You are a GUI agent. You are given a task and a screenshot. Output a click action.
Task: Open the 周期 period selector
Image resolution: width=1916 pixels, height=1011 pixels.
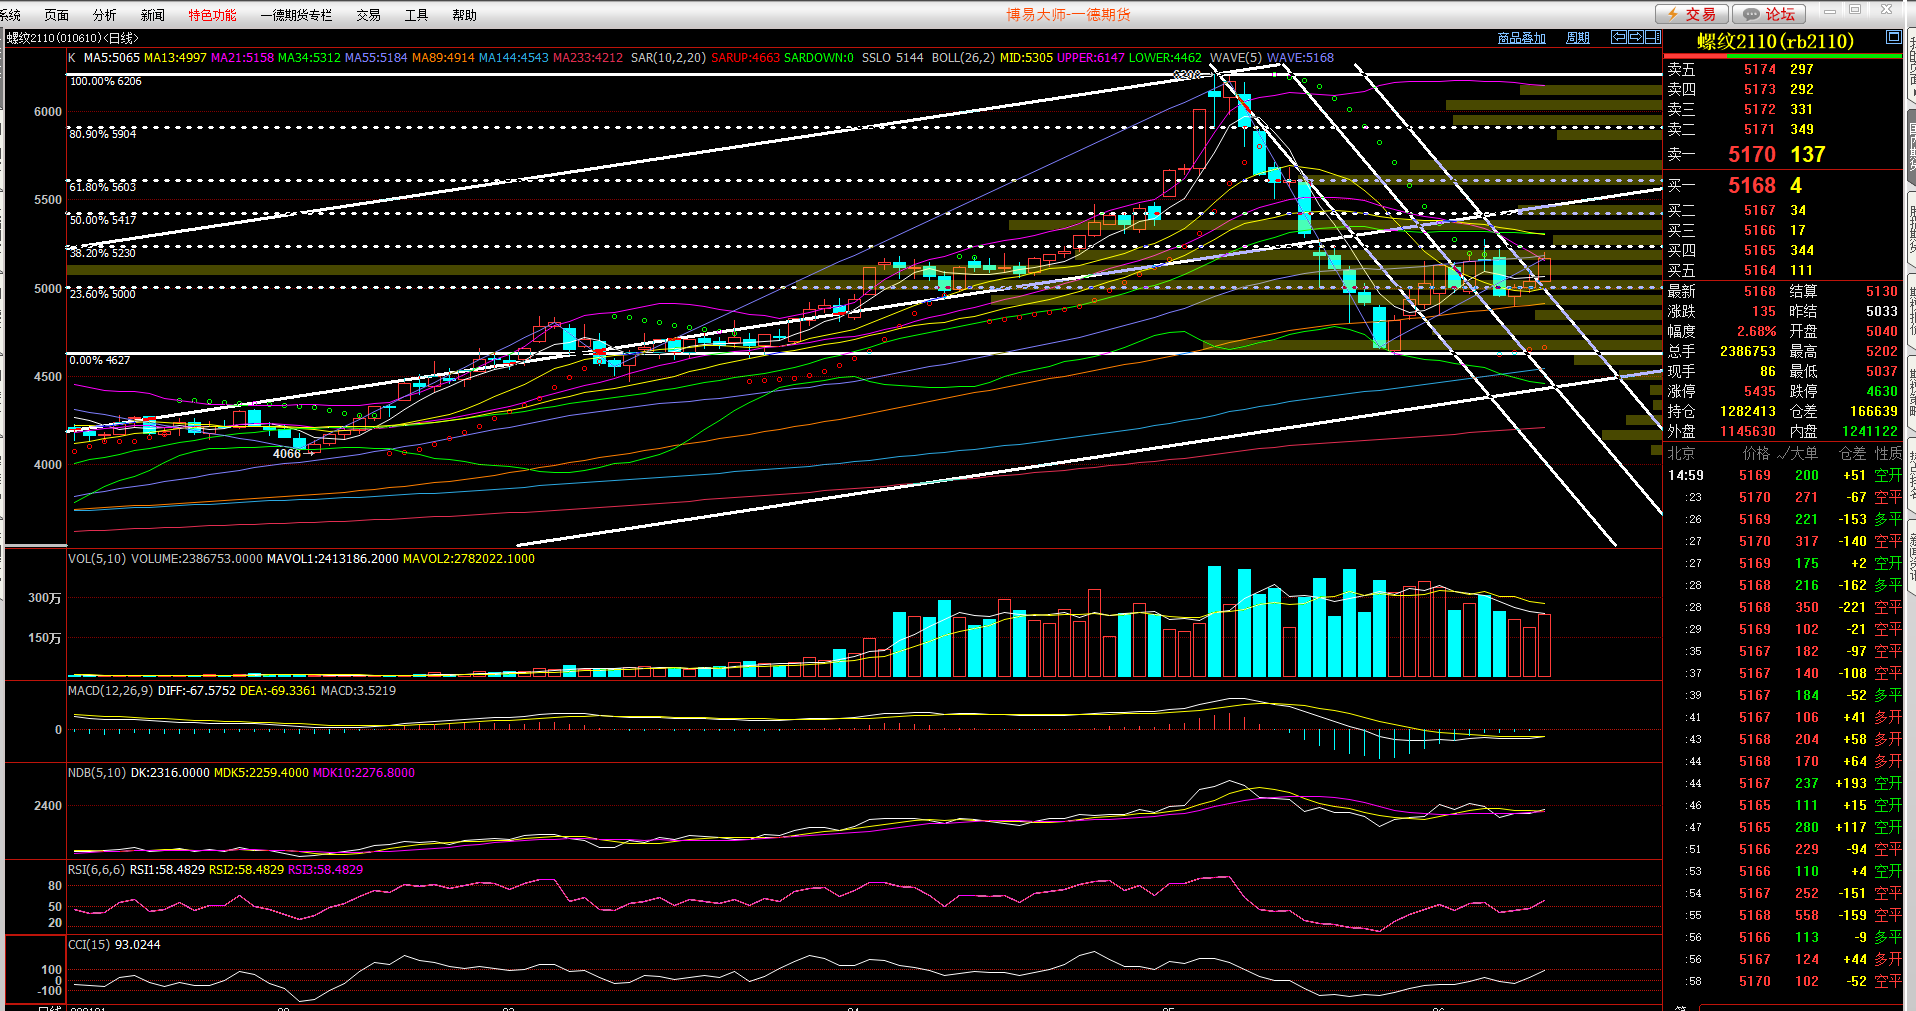tap(1577, 38)
